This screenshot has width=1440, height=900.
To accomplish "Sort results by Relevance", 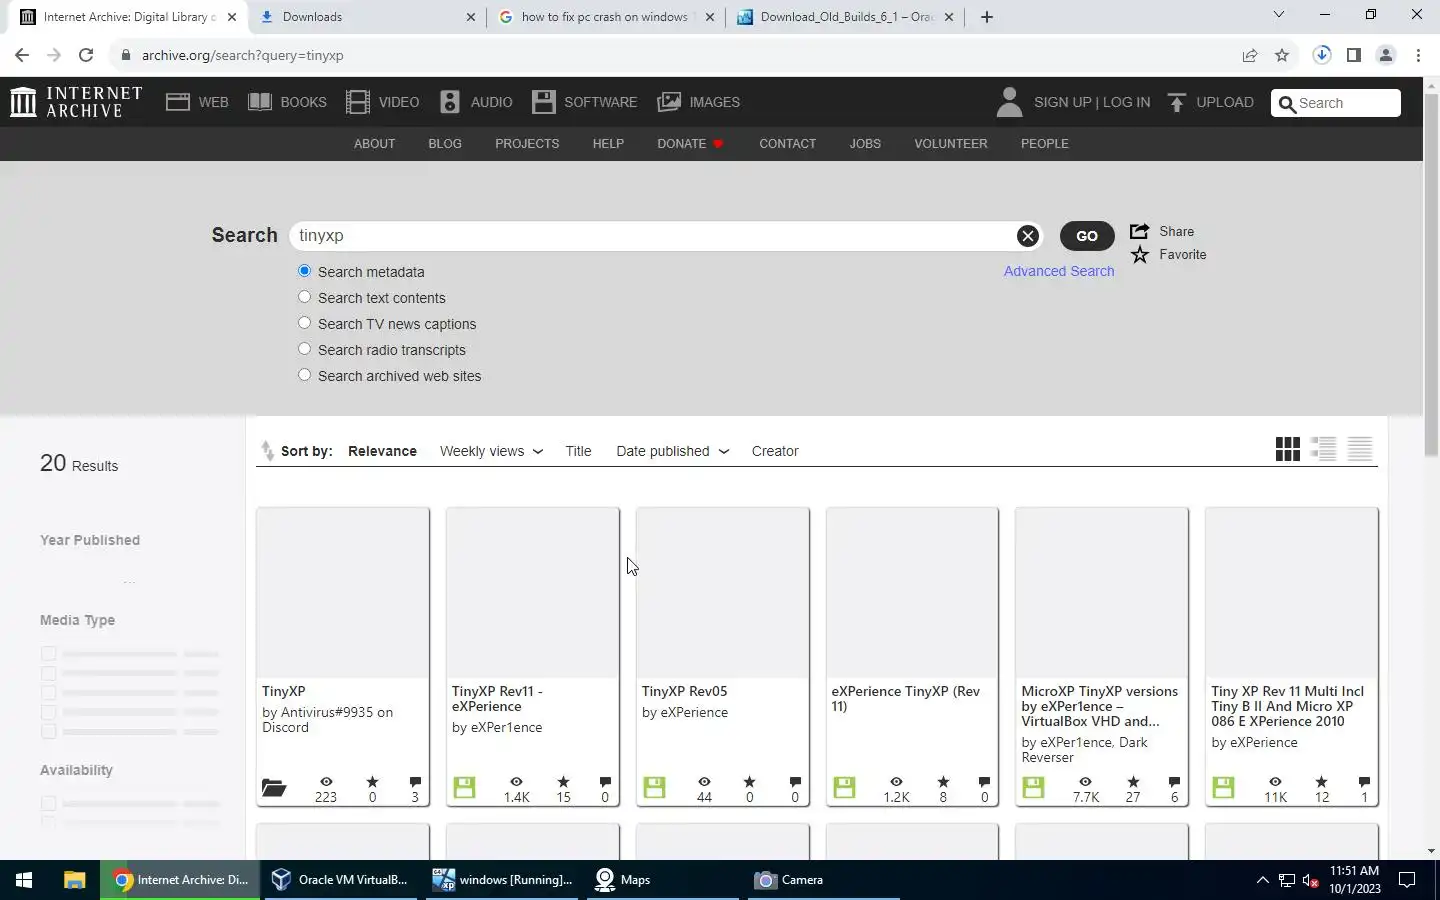I will click(382, 451).
